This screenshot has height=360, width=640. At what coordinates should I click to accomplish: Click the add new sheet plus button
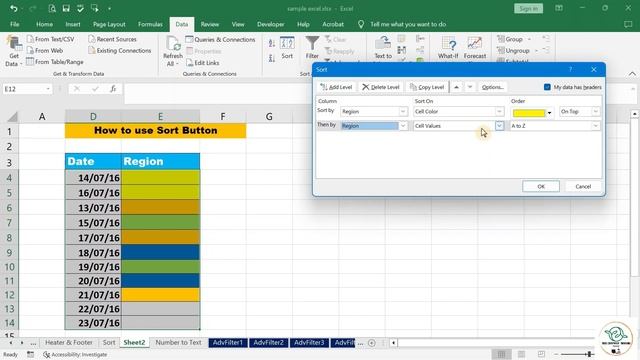[x=371, y=343]
